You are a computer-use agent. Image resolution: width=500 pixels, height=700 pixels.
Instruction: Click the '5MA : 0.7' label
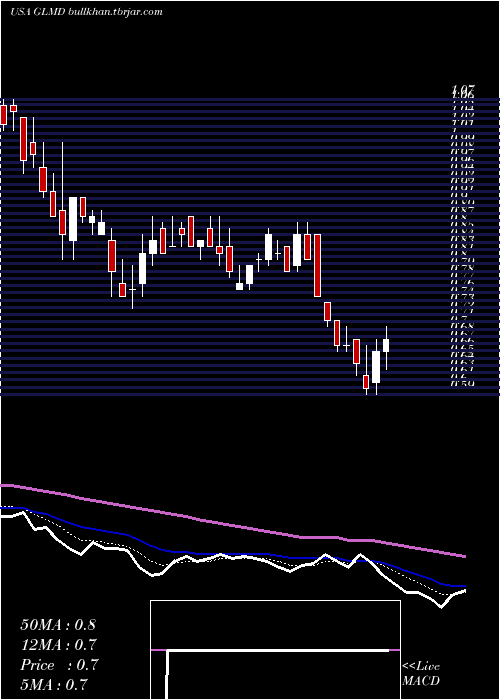point(54,684)
